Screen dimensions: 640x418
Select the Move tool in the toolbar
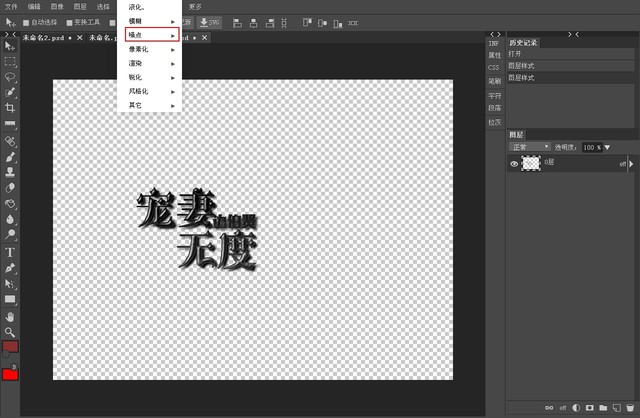(x=10, y=46)
